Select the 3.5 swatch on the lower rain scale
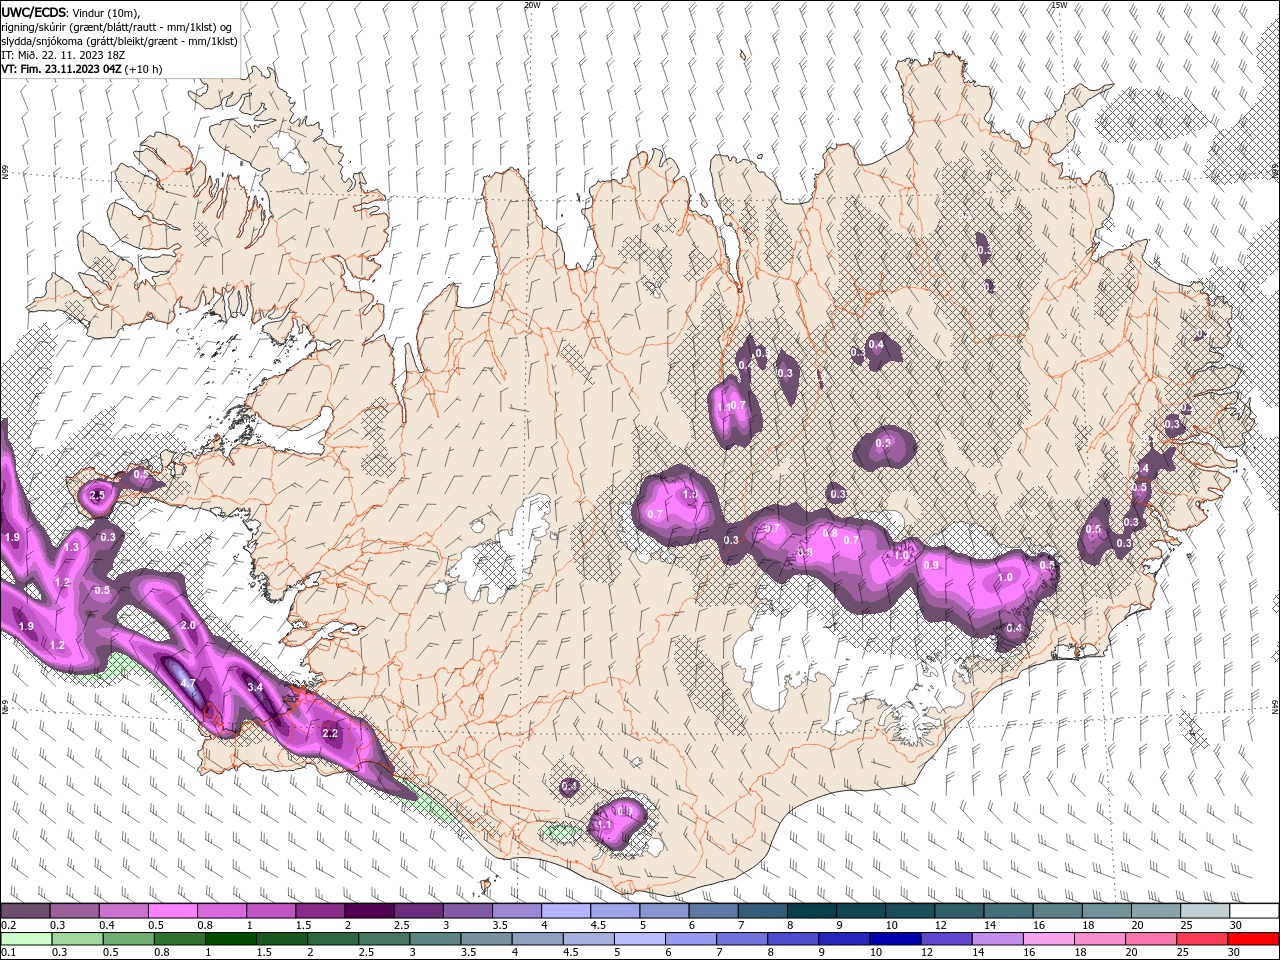1280x960 pixels. [x=486, y=939]
